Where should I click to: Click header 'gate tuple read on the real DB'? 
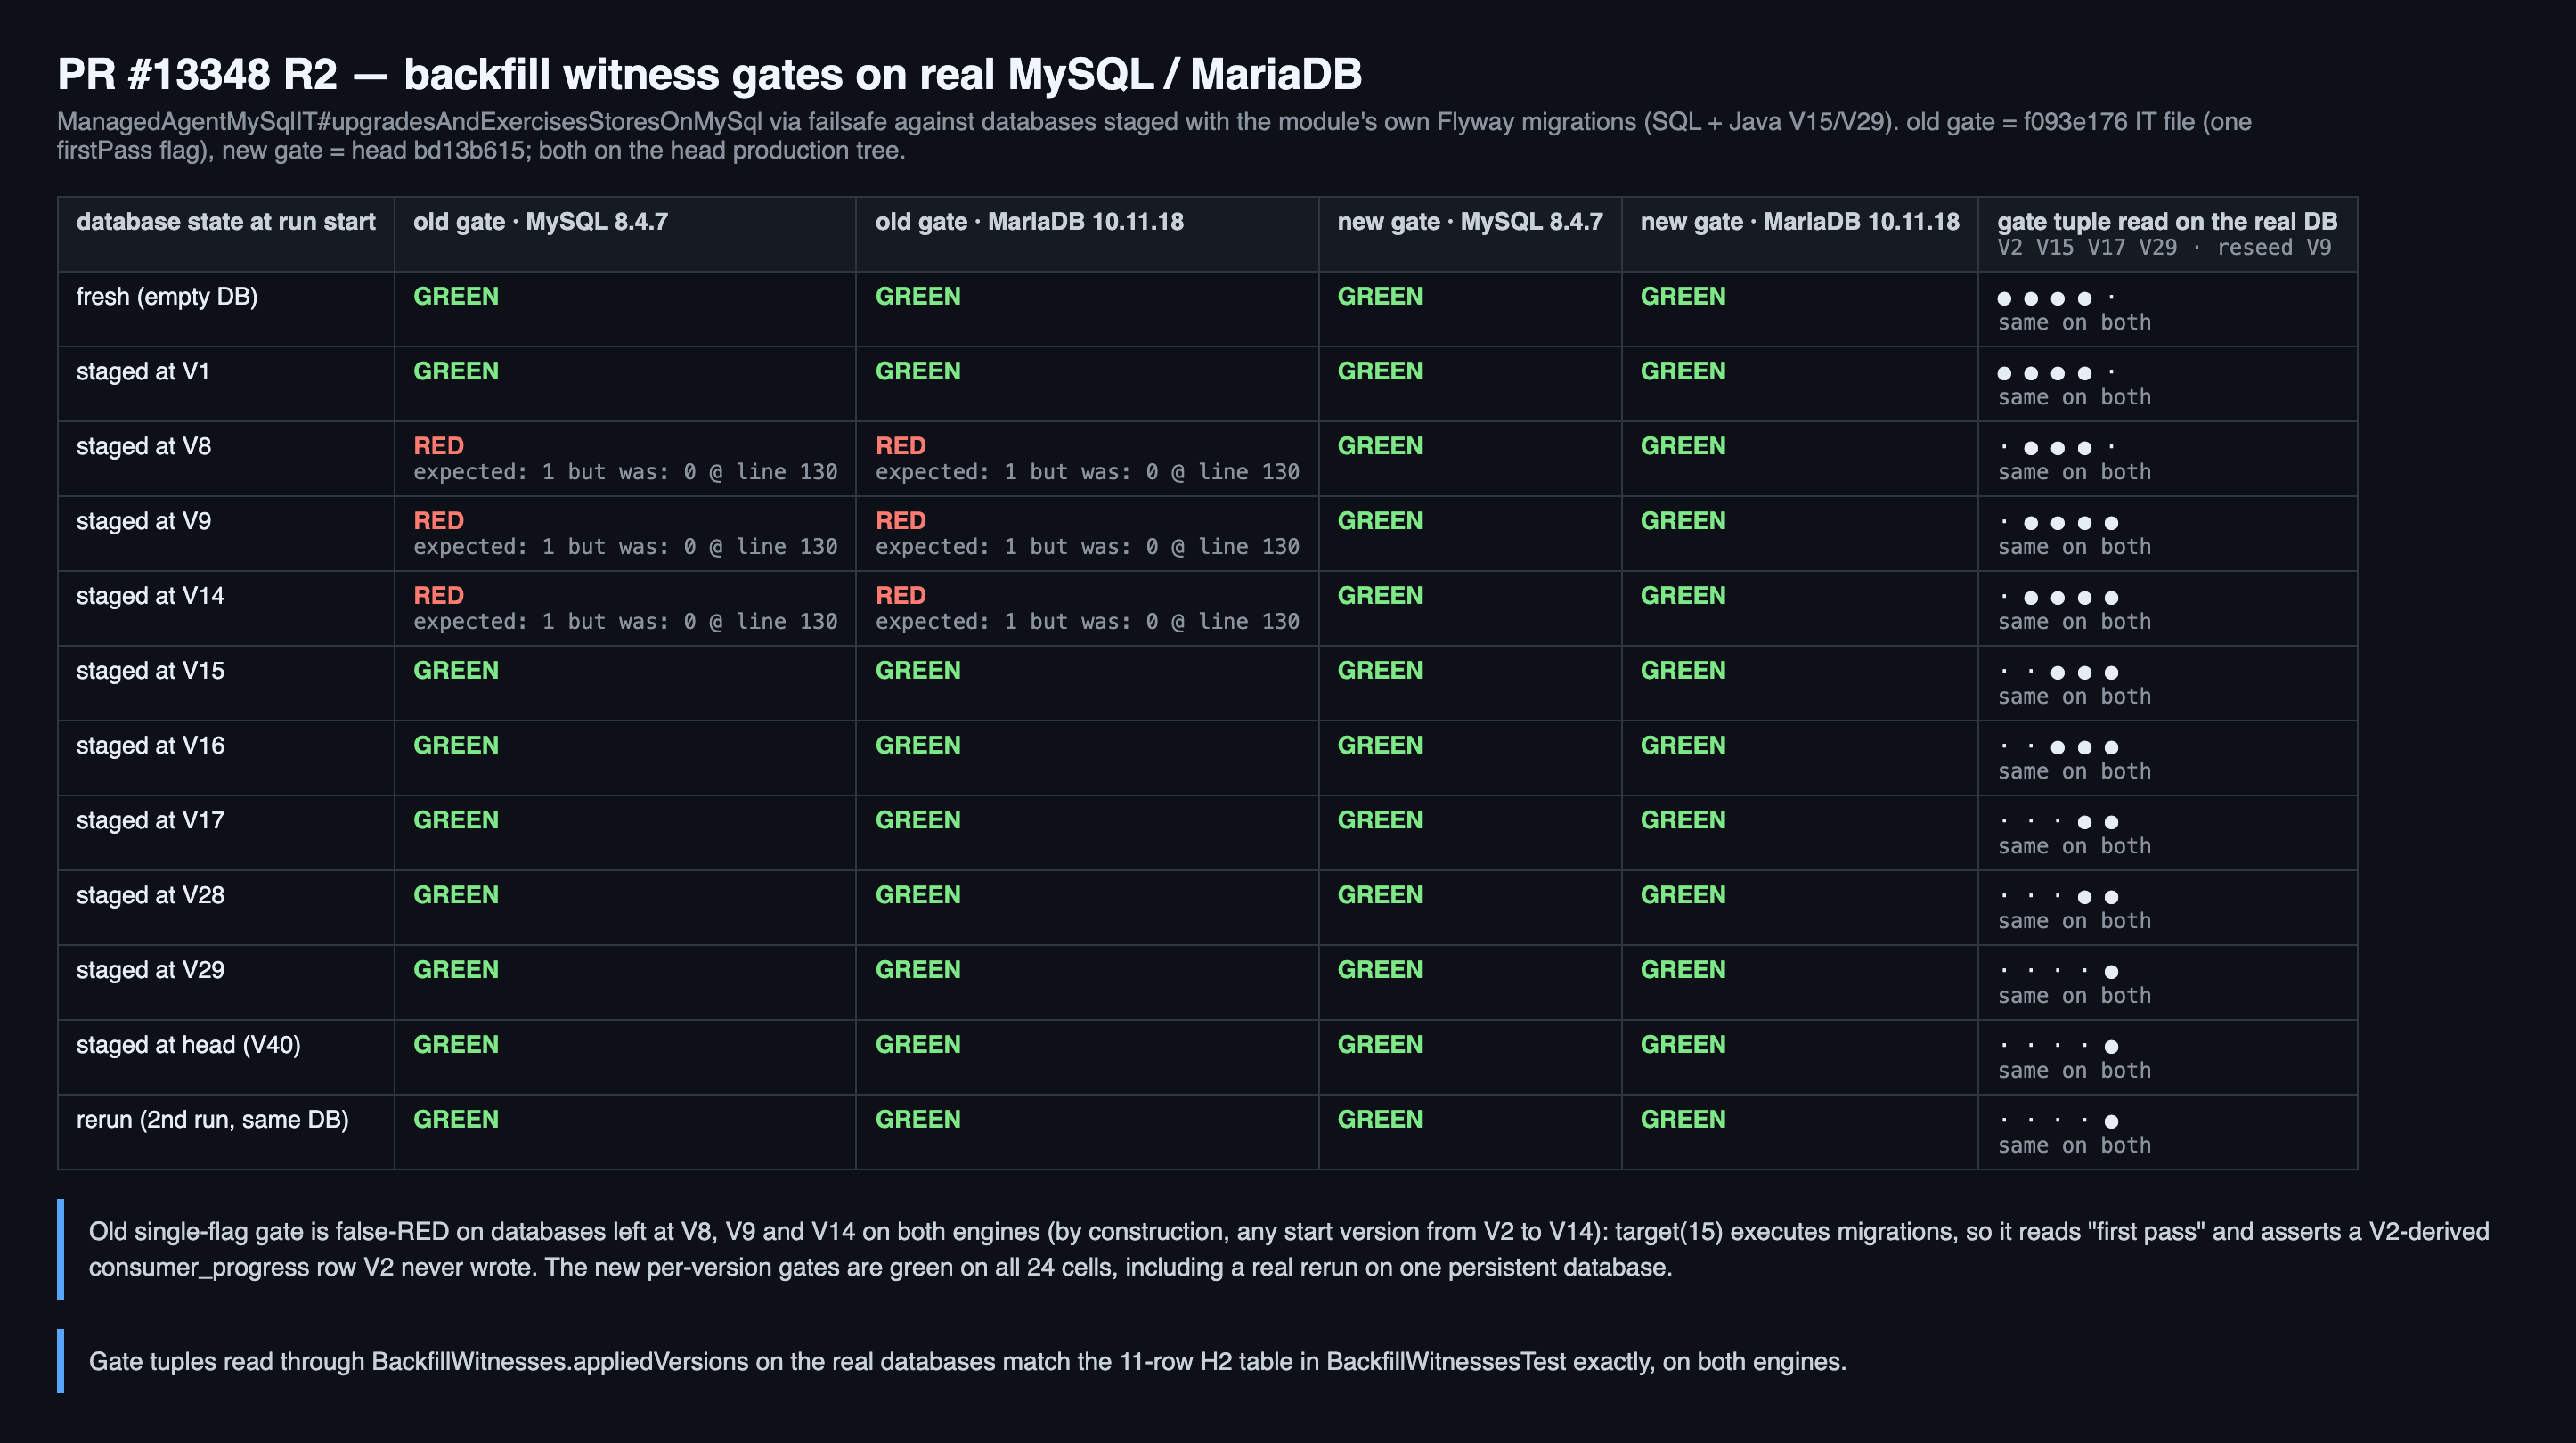click(2167, 221)
